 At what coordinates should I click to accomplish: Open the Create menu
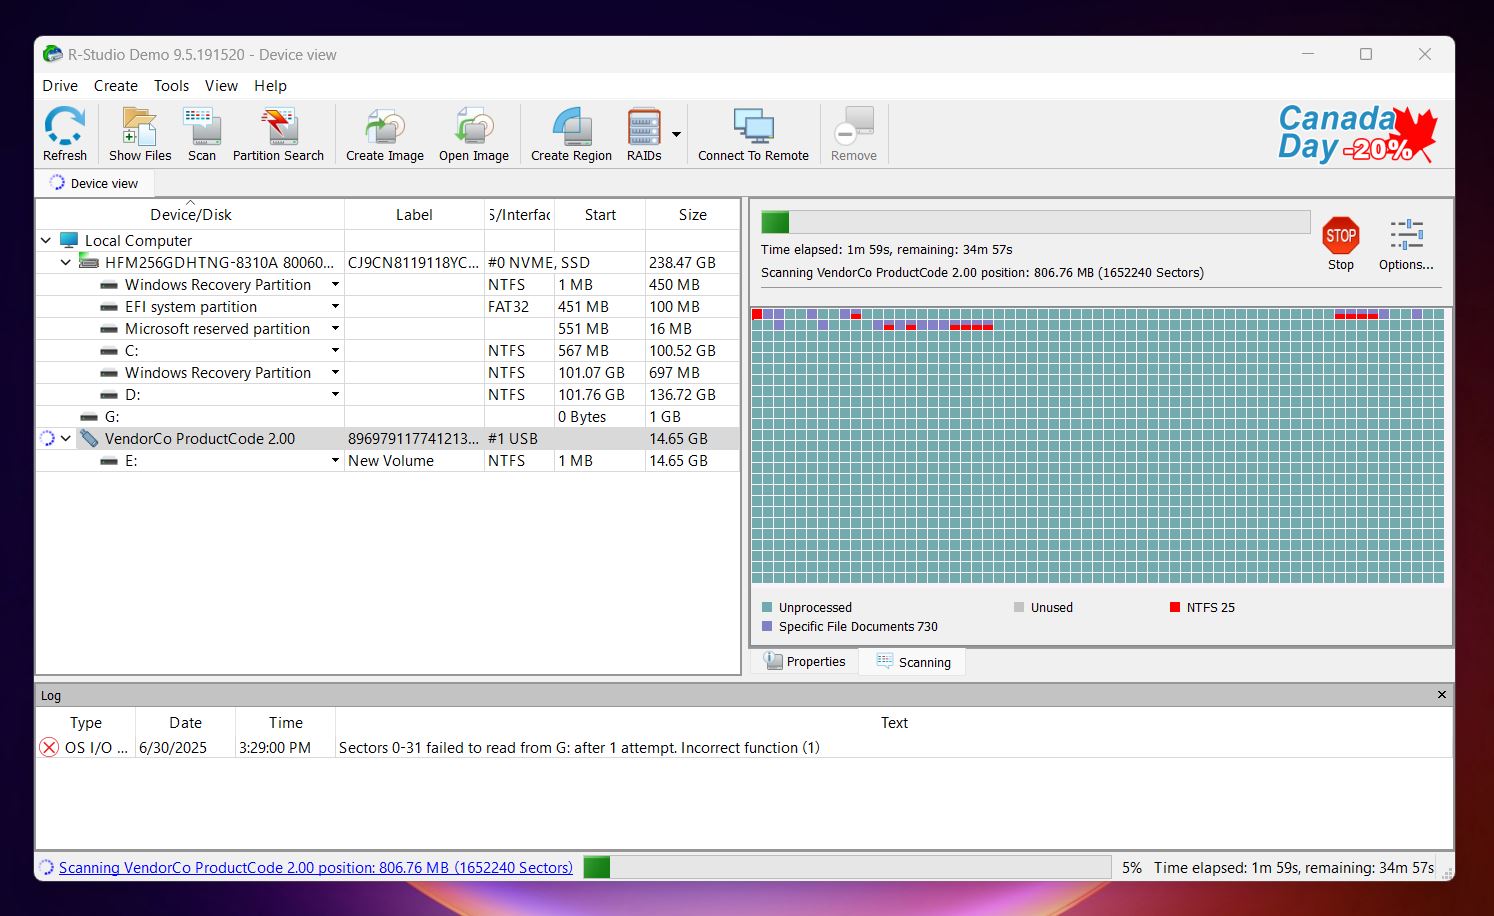(116, 86)
